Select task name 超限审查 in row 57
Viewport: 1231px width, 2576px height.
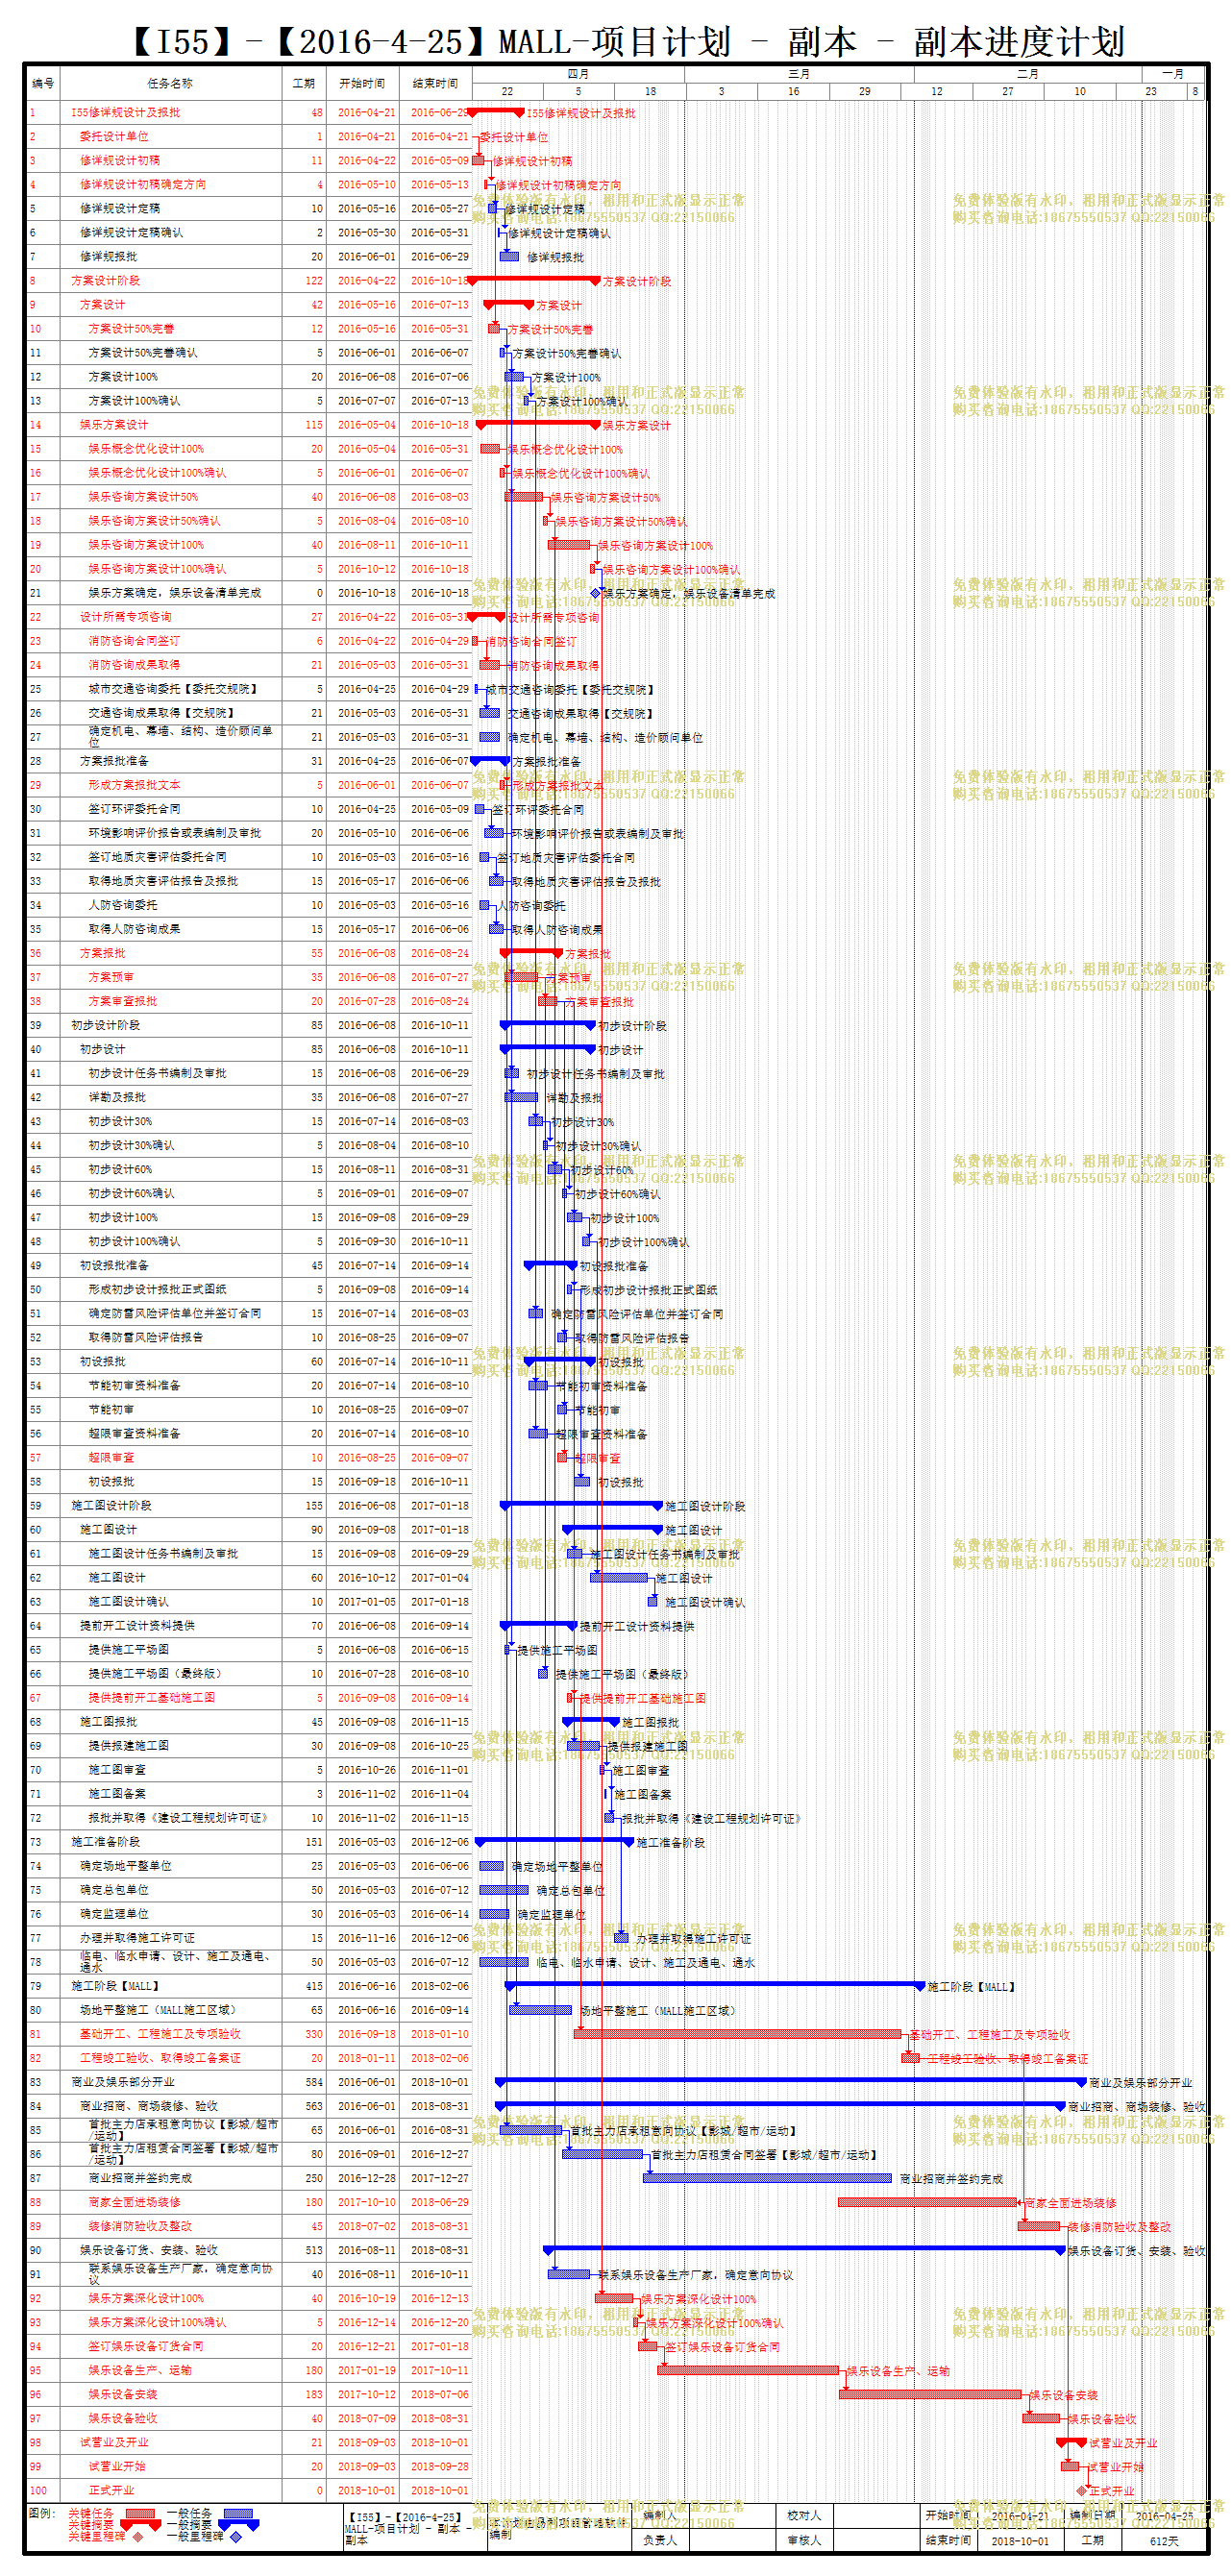111,1457
